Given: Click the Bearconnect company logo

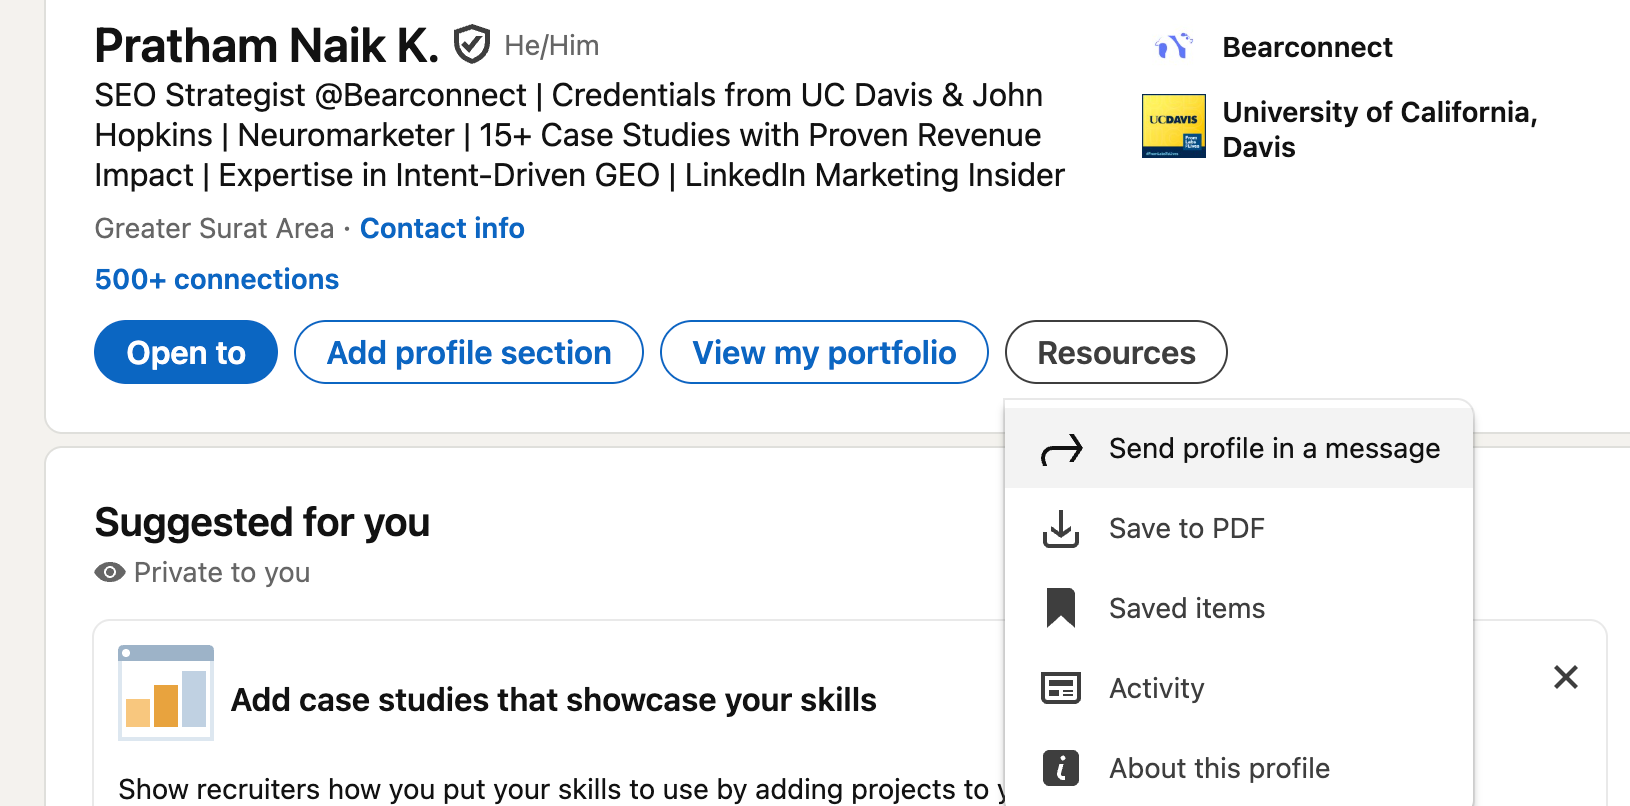Looking at the screenshot, I should click(1173, 47).
